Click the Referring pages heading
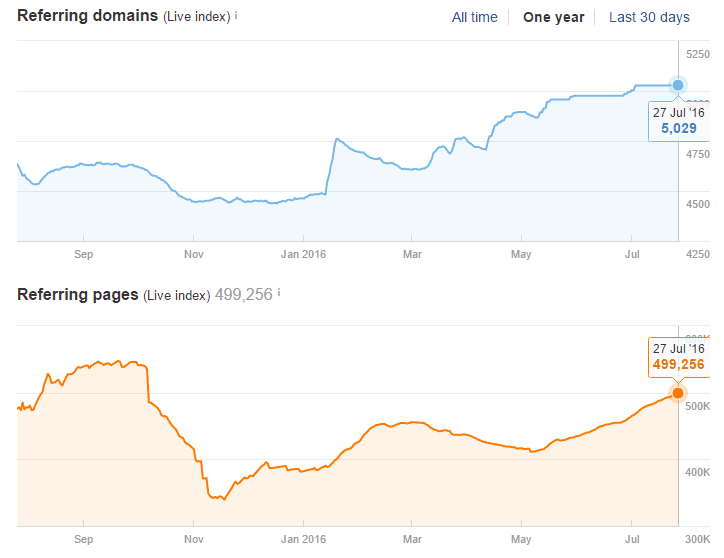 click(78, 295)
